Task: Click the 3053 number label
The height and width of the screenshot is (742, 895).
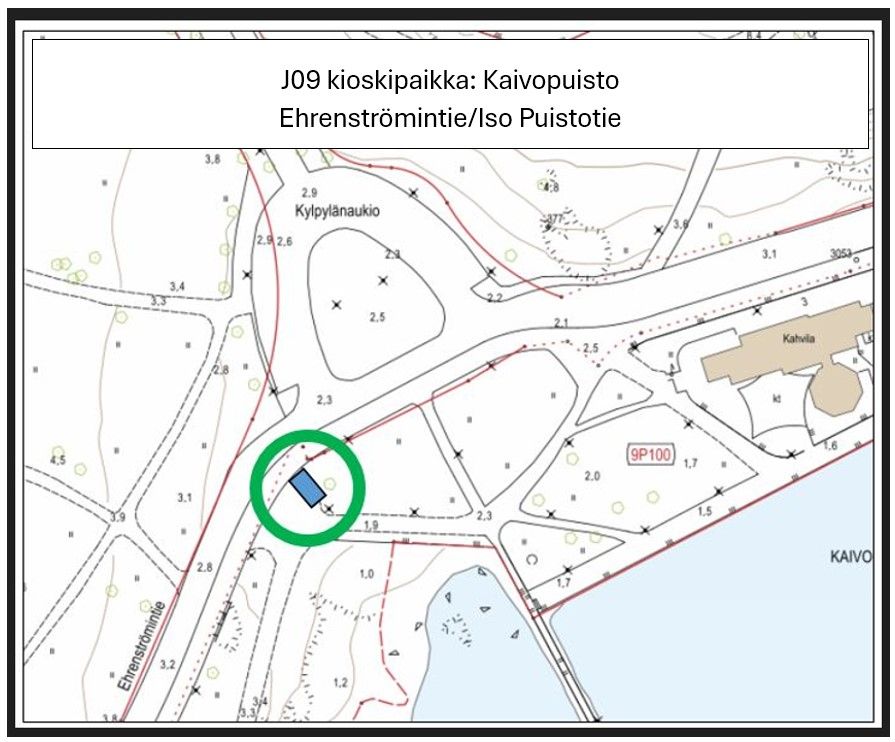Action: point(841,255)
